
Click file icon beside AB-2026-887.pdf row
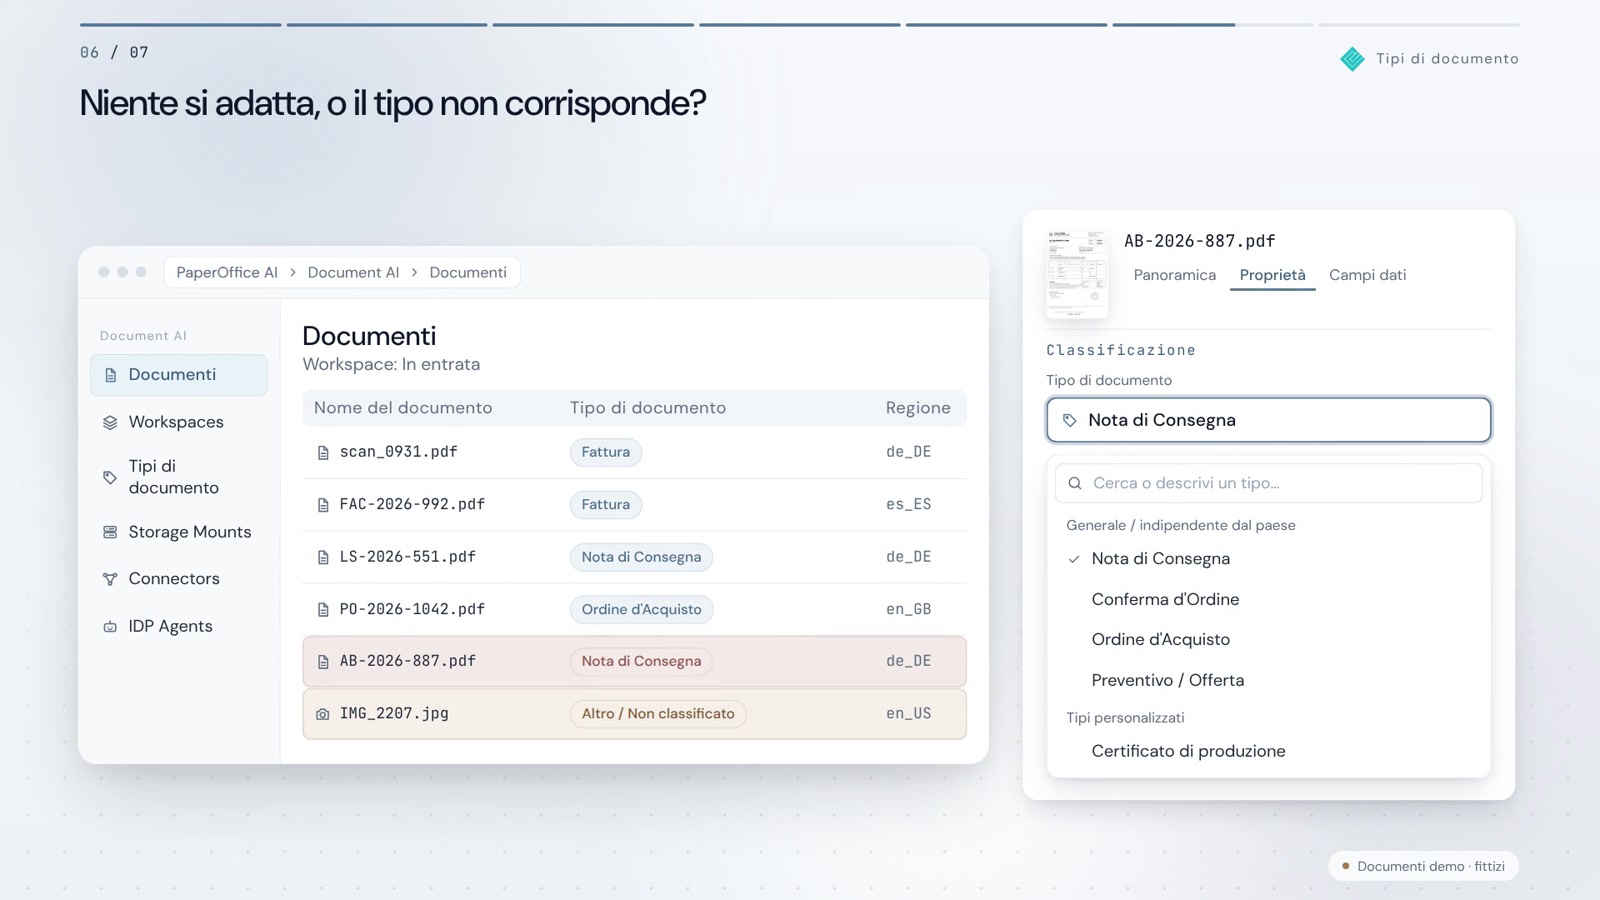(323, 662)
